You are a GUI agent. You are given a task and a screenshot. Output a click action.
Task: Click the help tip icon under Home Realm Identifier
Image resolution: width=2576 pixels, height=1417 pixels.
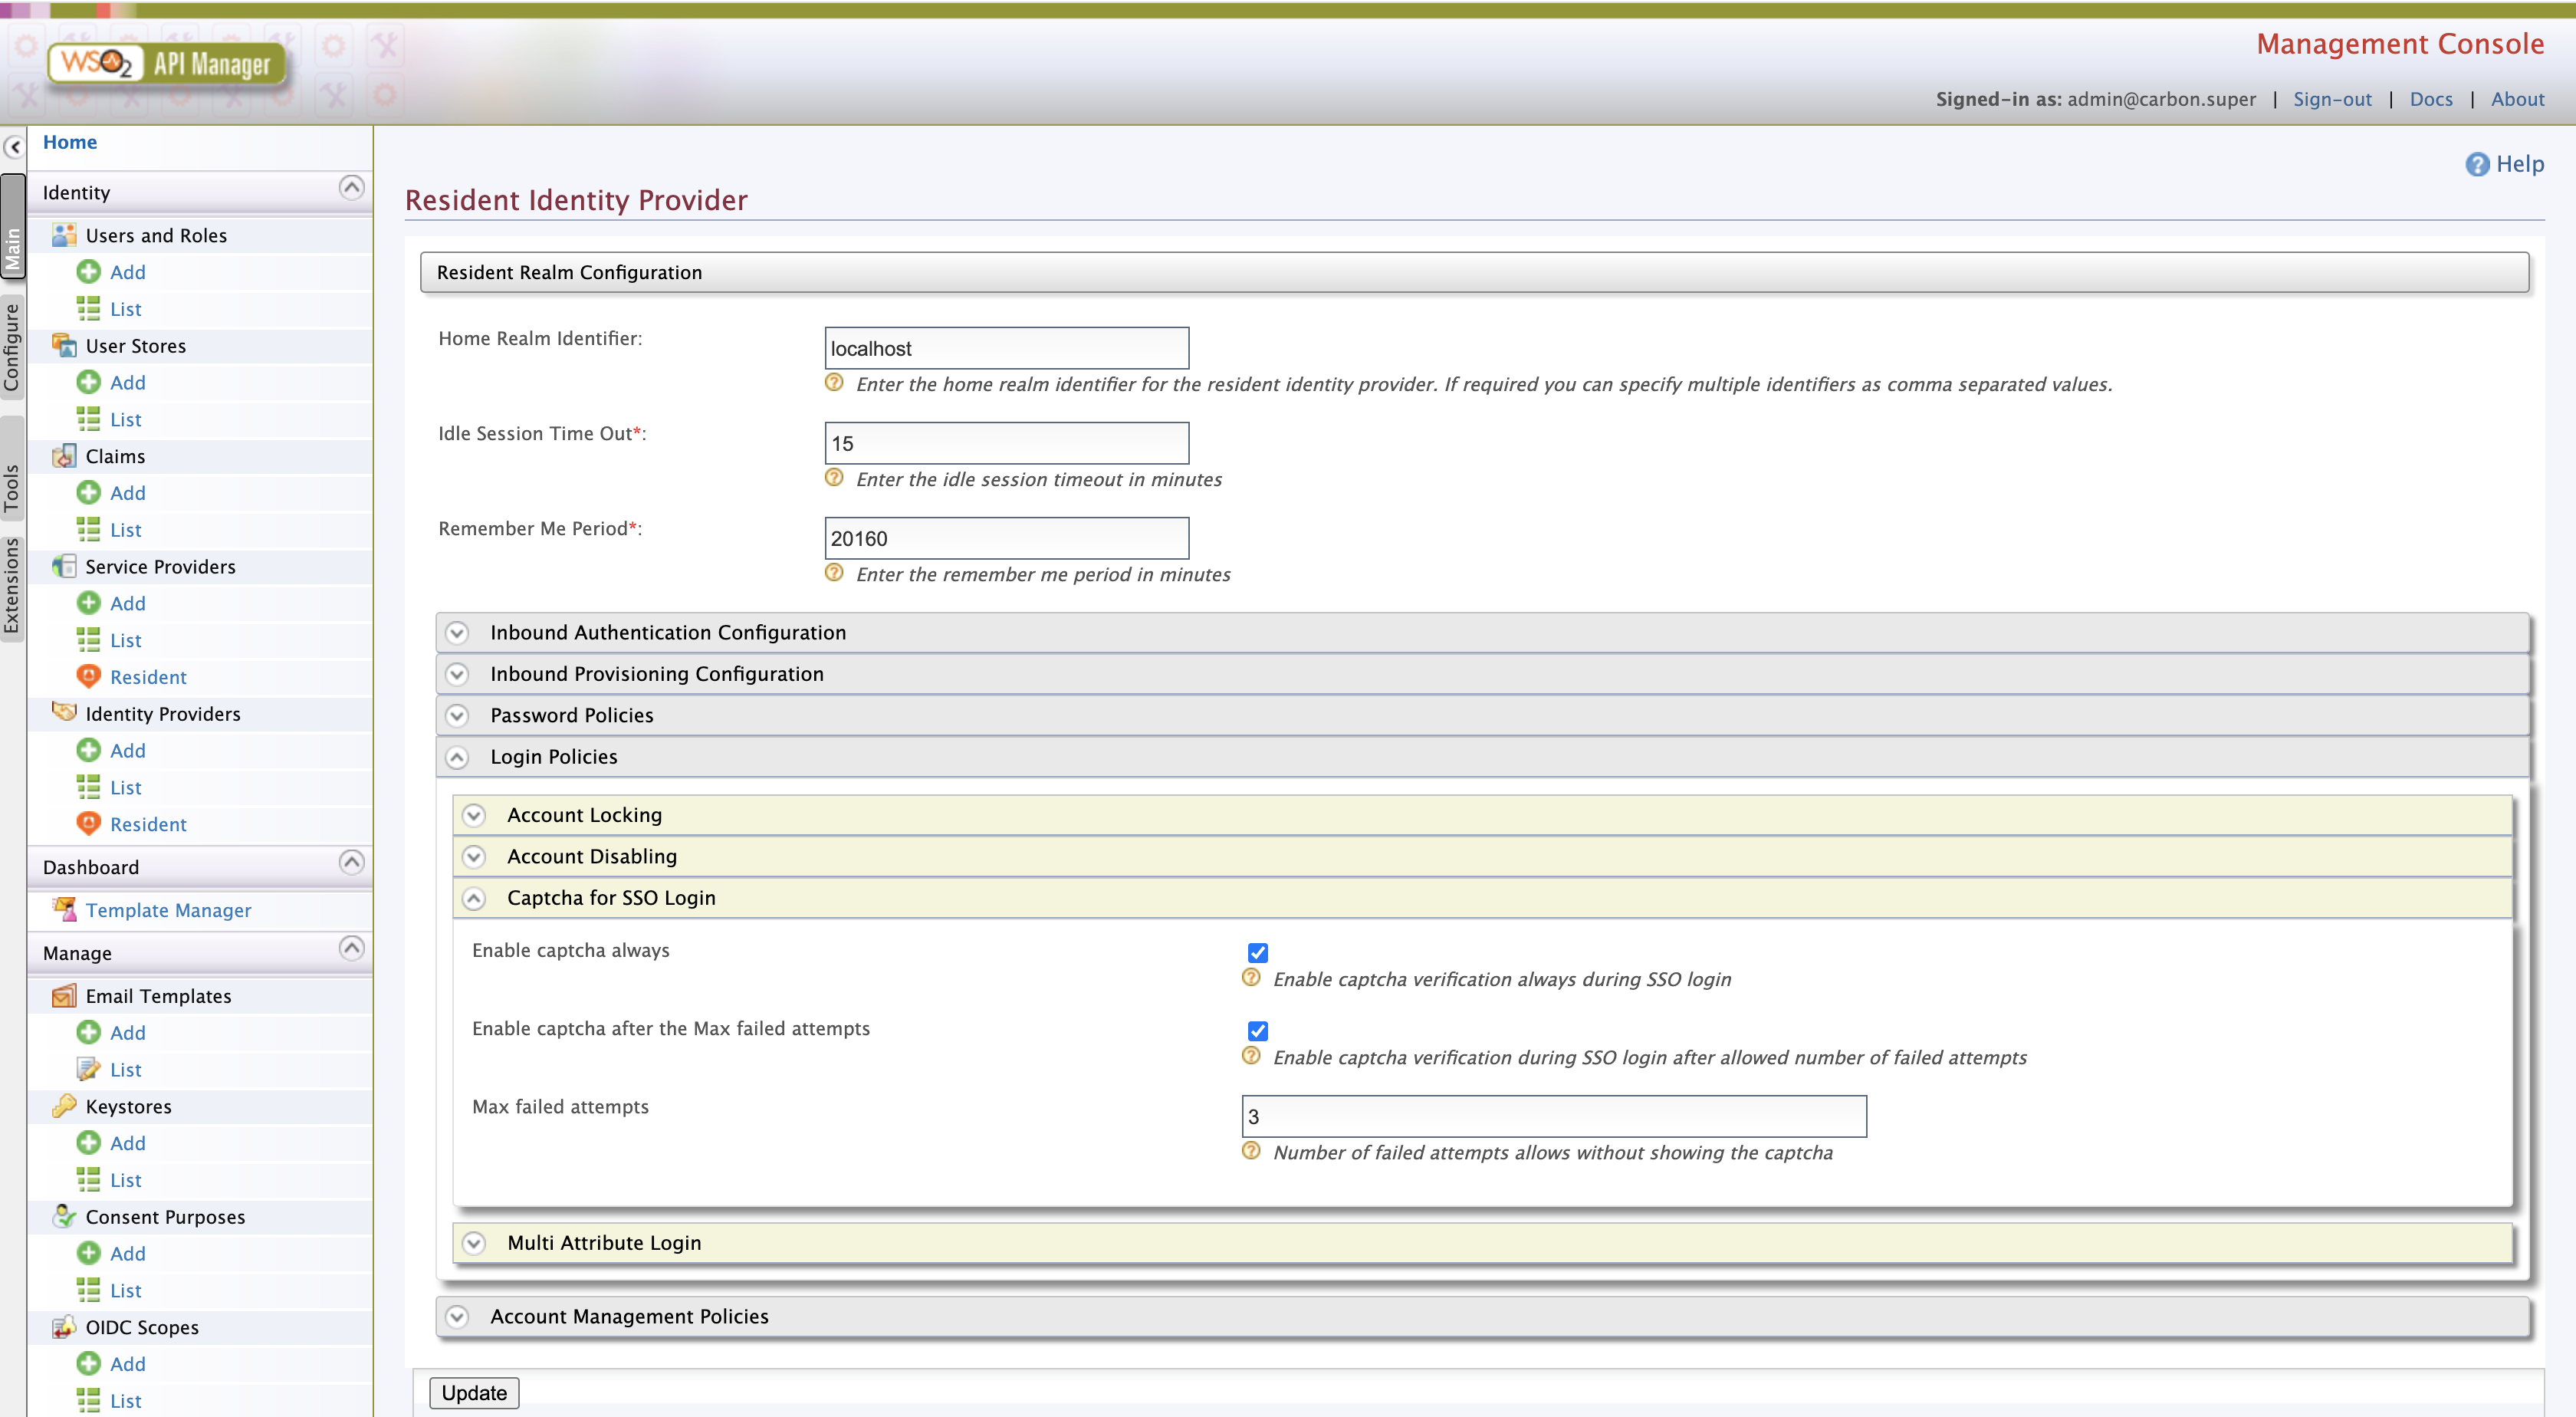point(834,383)
